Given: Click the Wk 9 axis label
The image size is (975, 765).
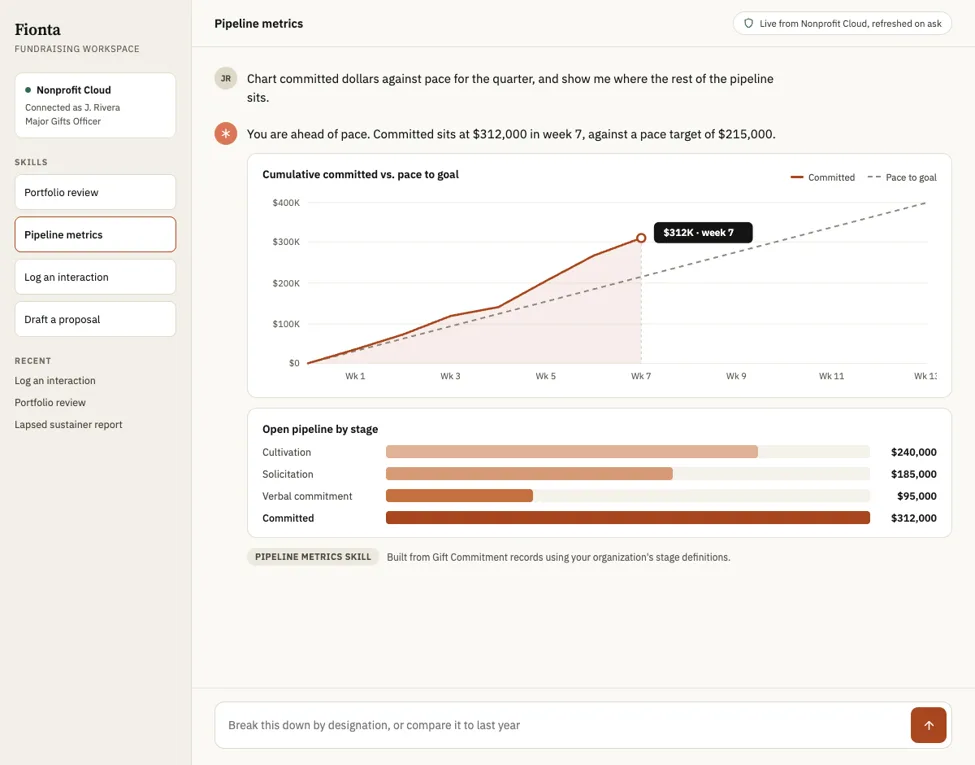Looking at the screenshot, I should coord(736,376).
